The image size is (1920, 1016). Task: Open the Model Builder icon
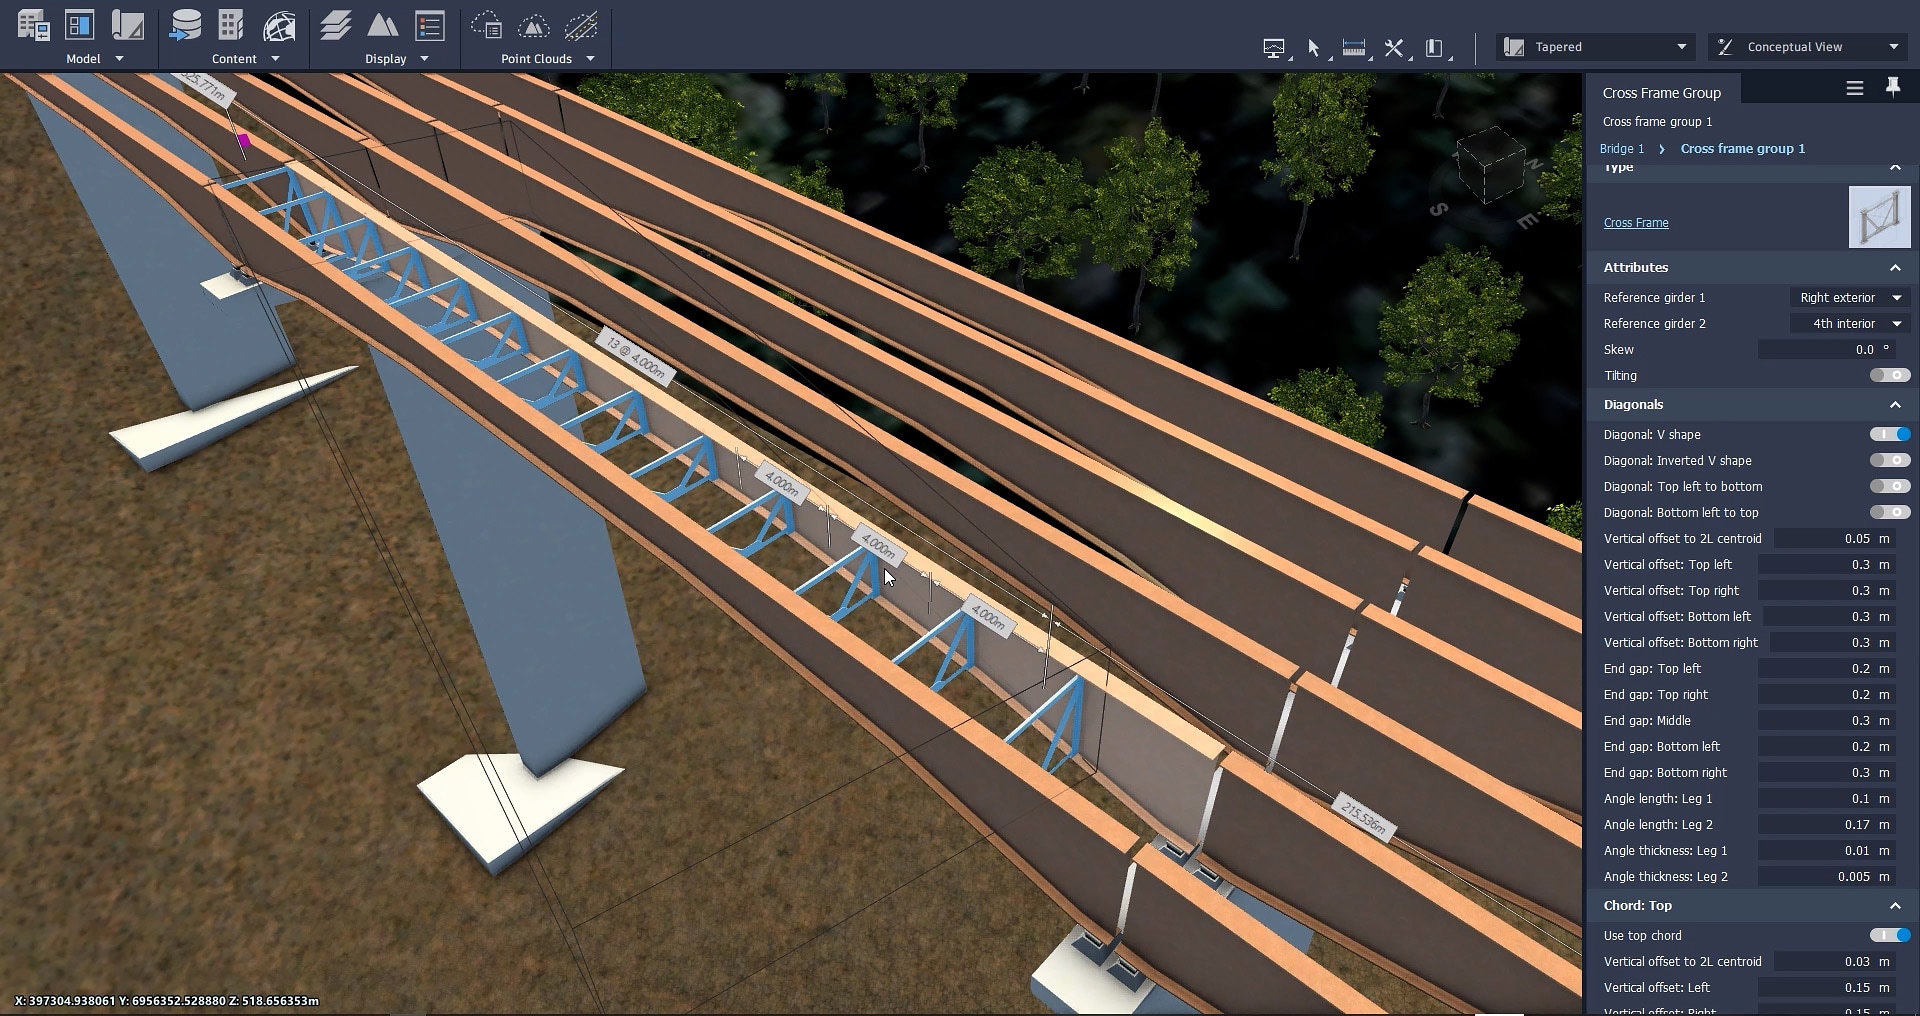tap(33, 26)
